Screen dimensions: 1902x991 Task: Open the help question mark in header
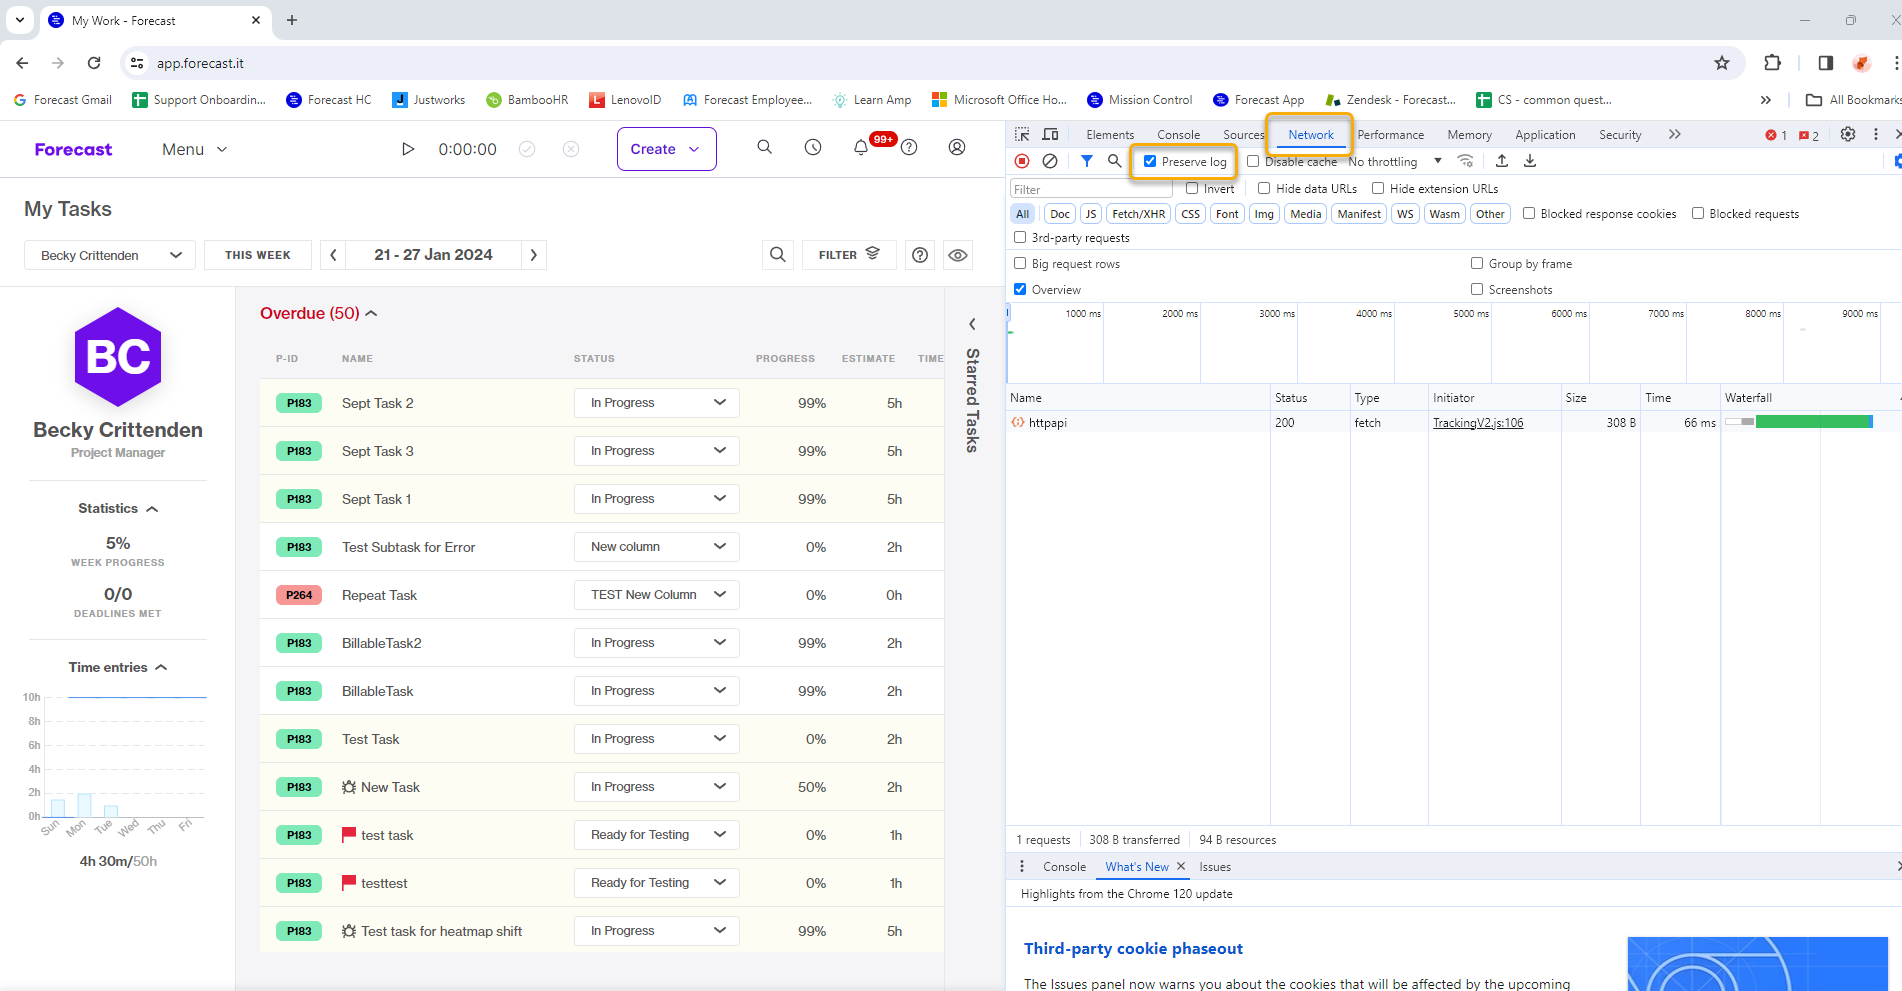(x=909, y=147)
